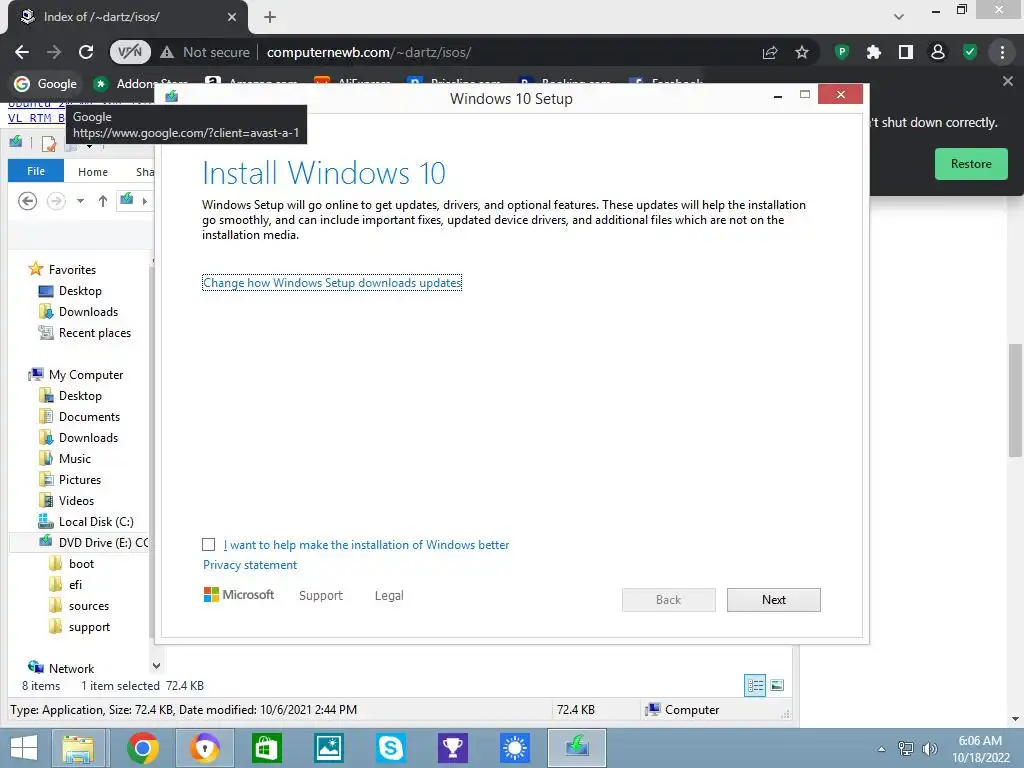This screenshot has height=768, width=1024.
Task: Check I want to help make installation better
Action: [208, 545]
